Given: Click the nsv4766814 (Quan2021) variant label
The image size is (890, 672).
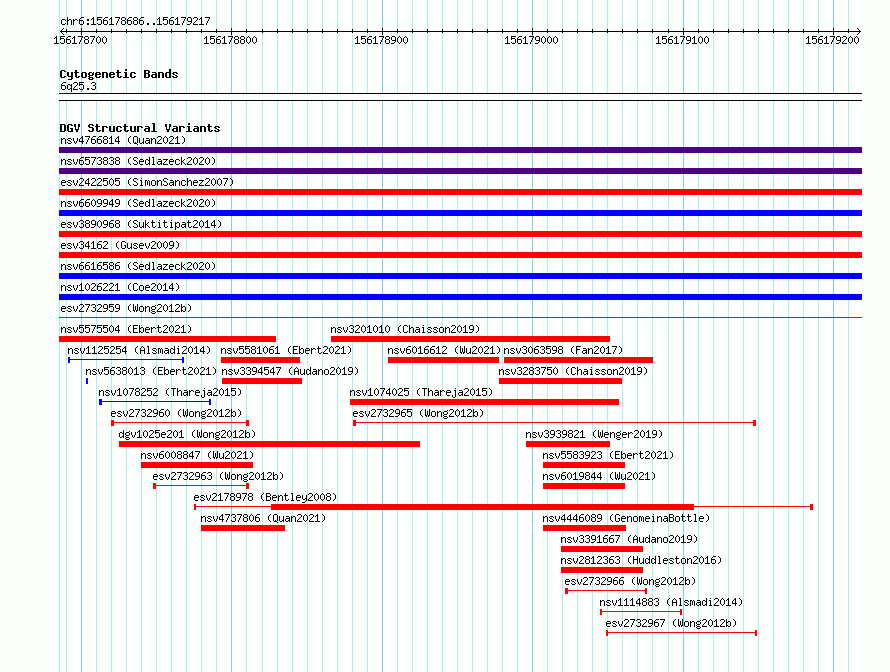Looking at the screenshot, I should pyautogui.click(x=123, y=140).
